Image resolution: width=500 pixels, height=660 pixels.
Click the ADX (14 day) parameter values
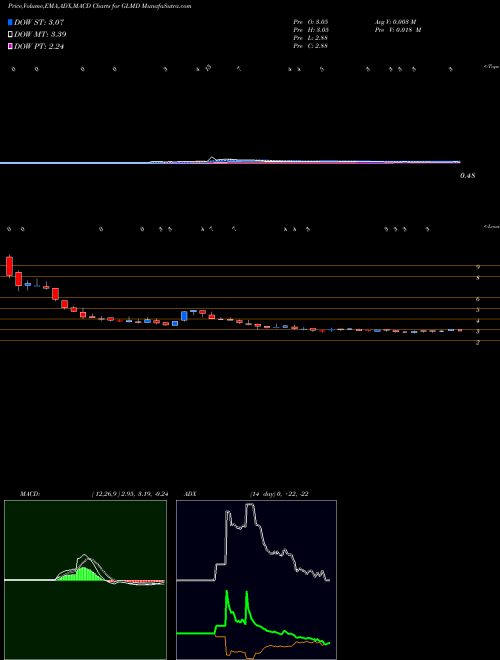tap(279, 494)
